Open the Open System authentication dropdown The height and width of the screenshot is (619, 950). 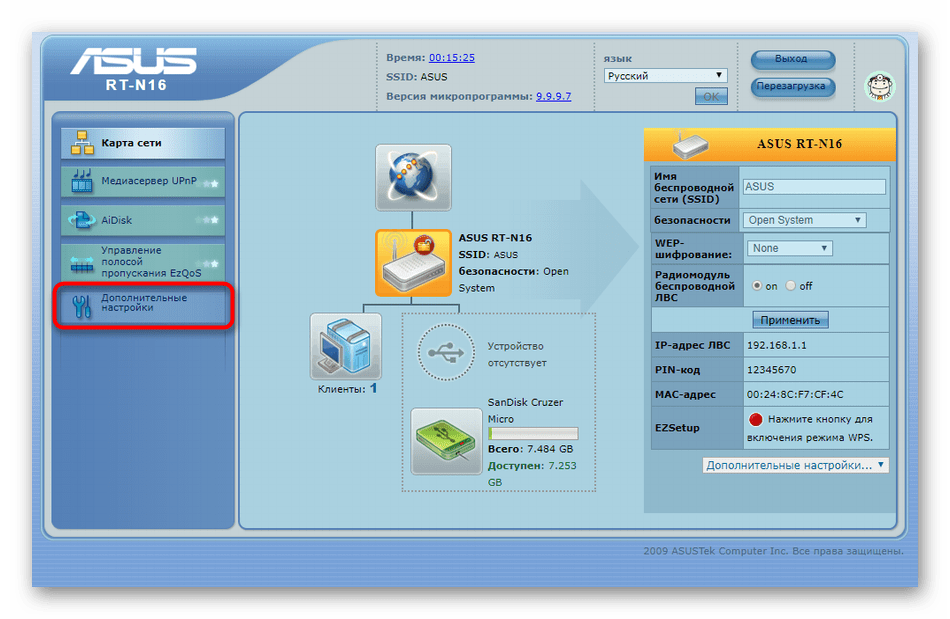tap(805, 220)
